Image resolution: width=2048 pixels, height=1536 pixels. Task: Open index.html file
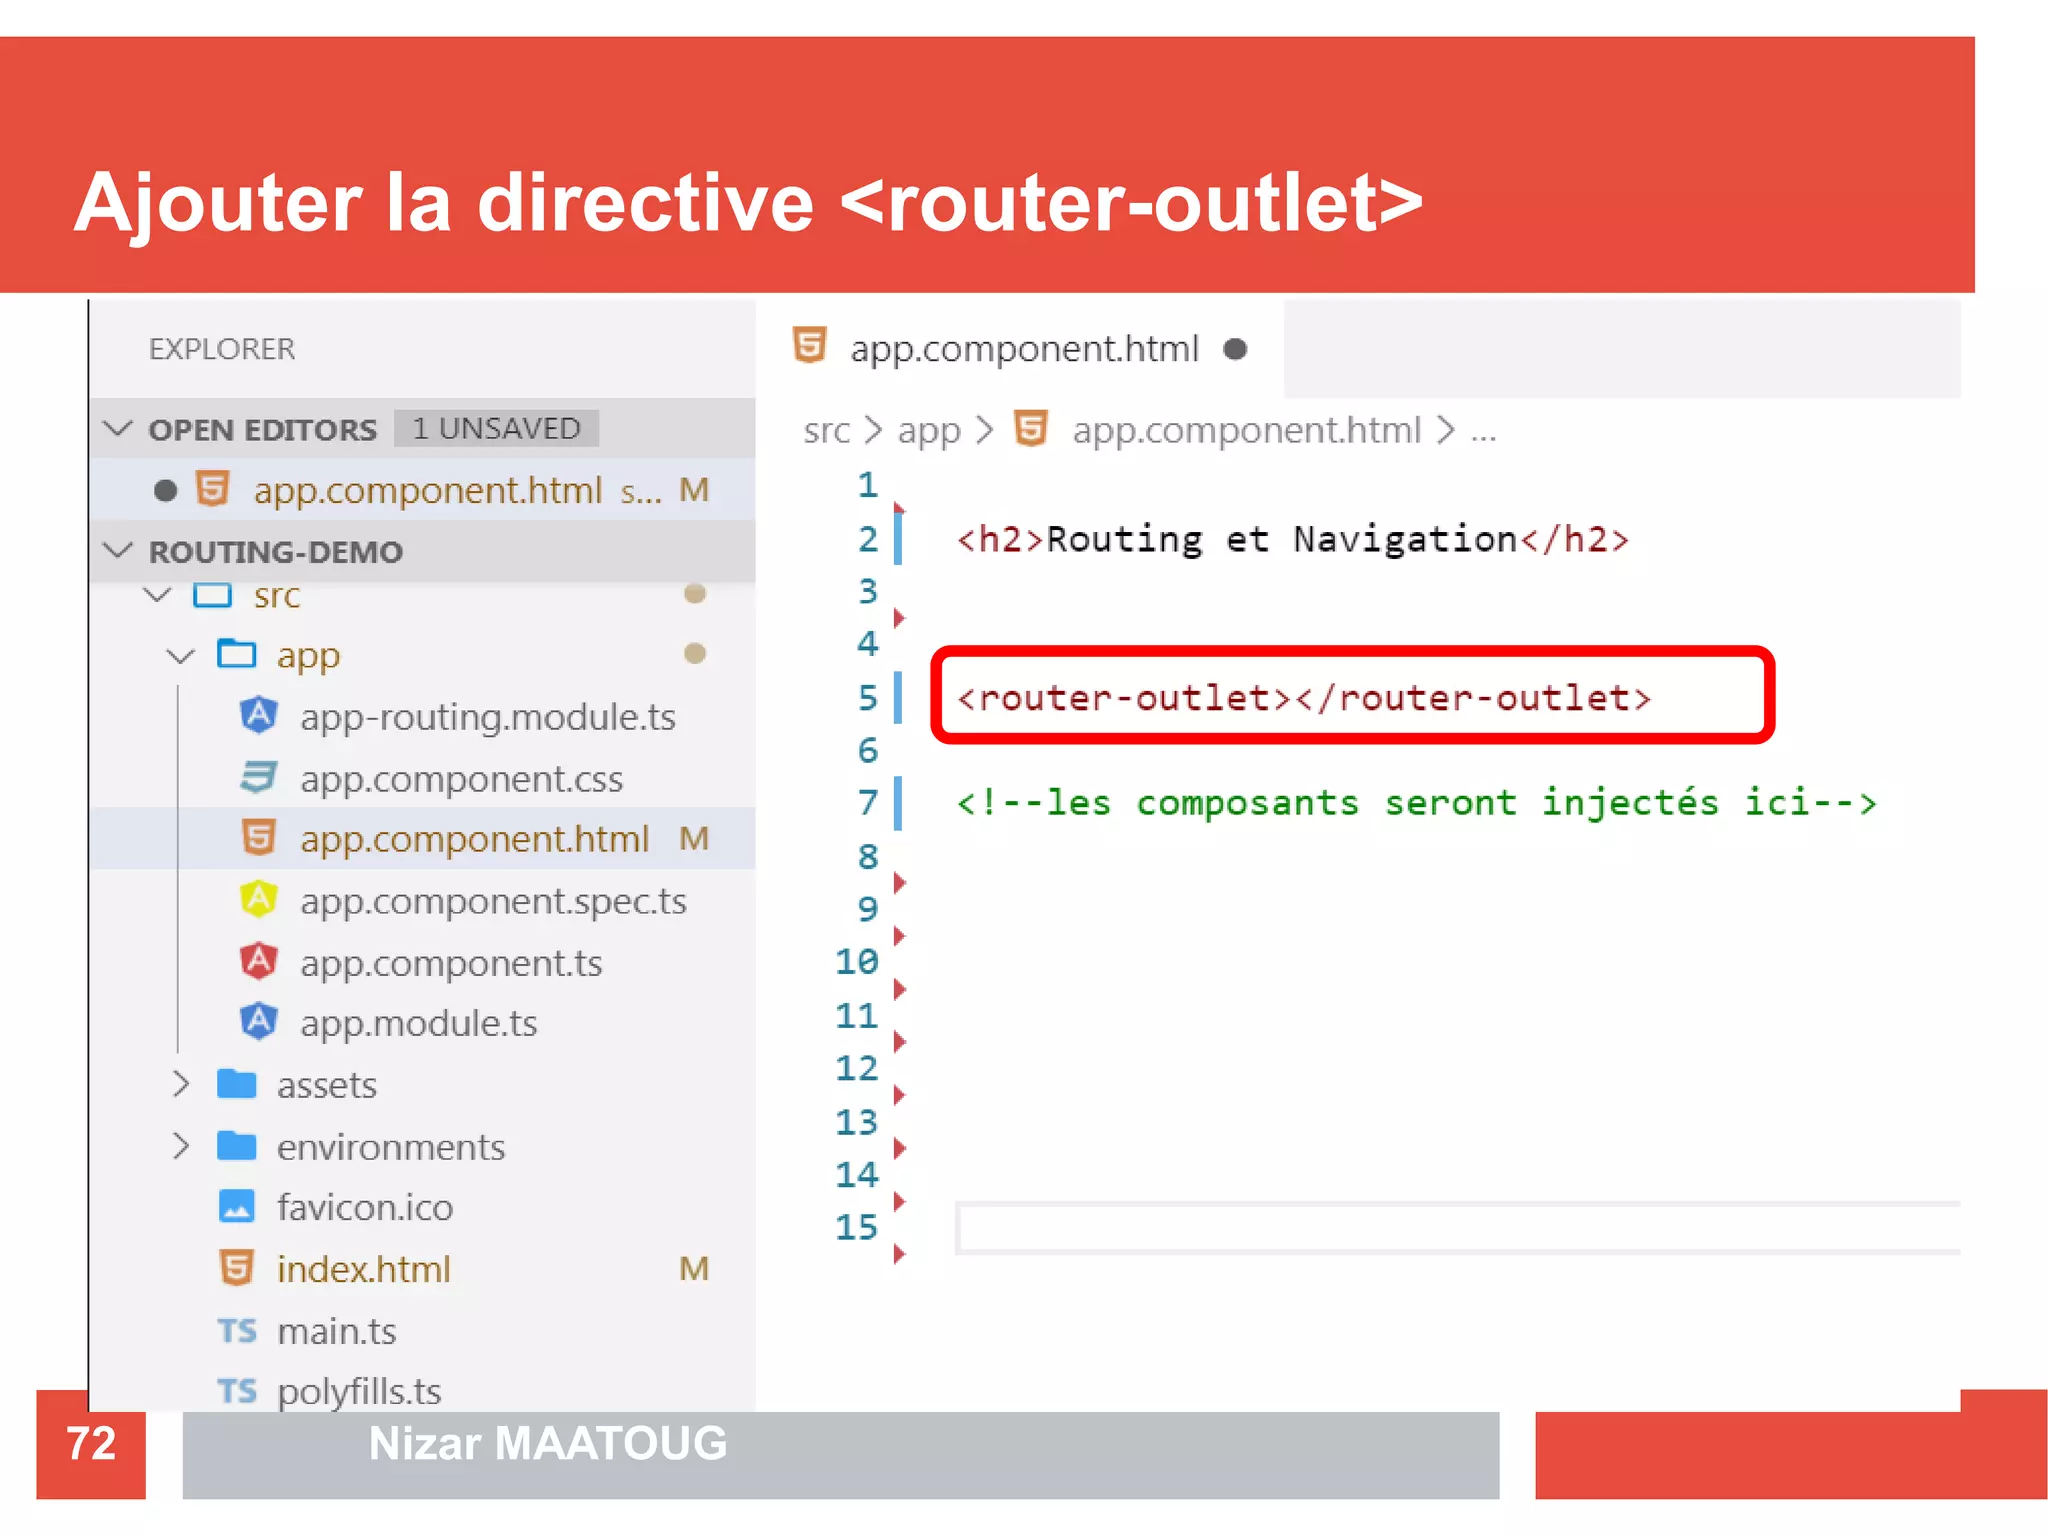click(364, 1269)
